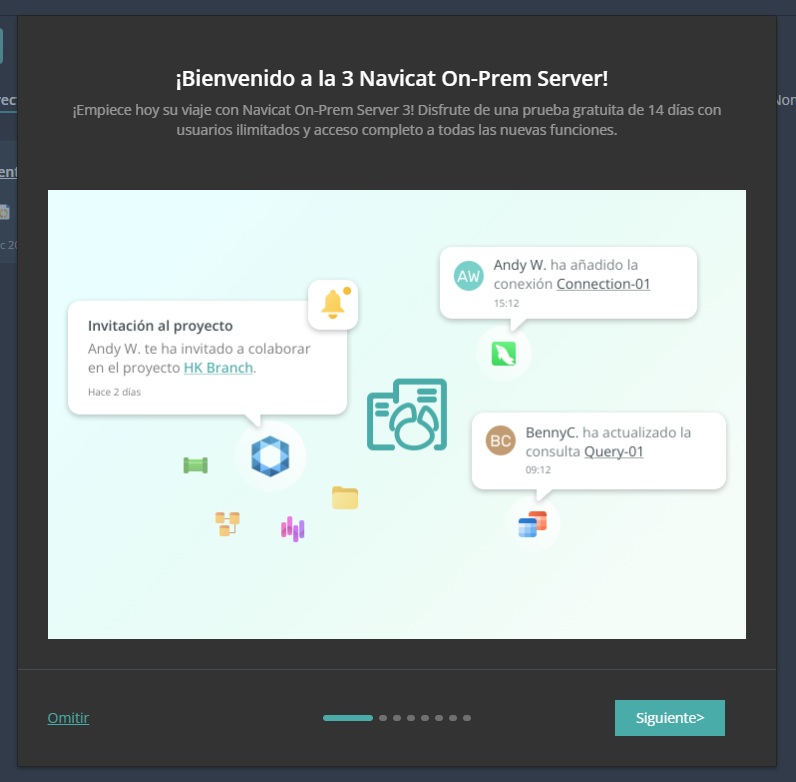Open the Query-01 link
Screen dimensions: 796x782
coord(614,451)
